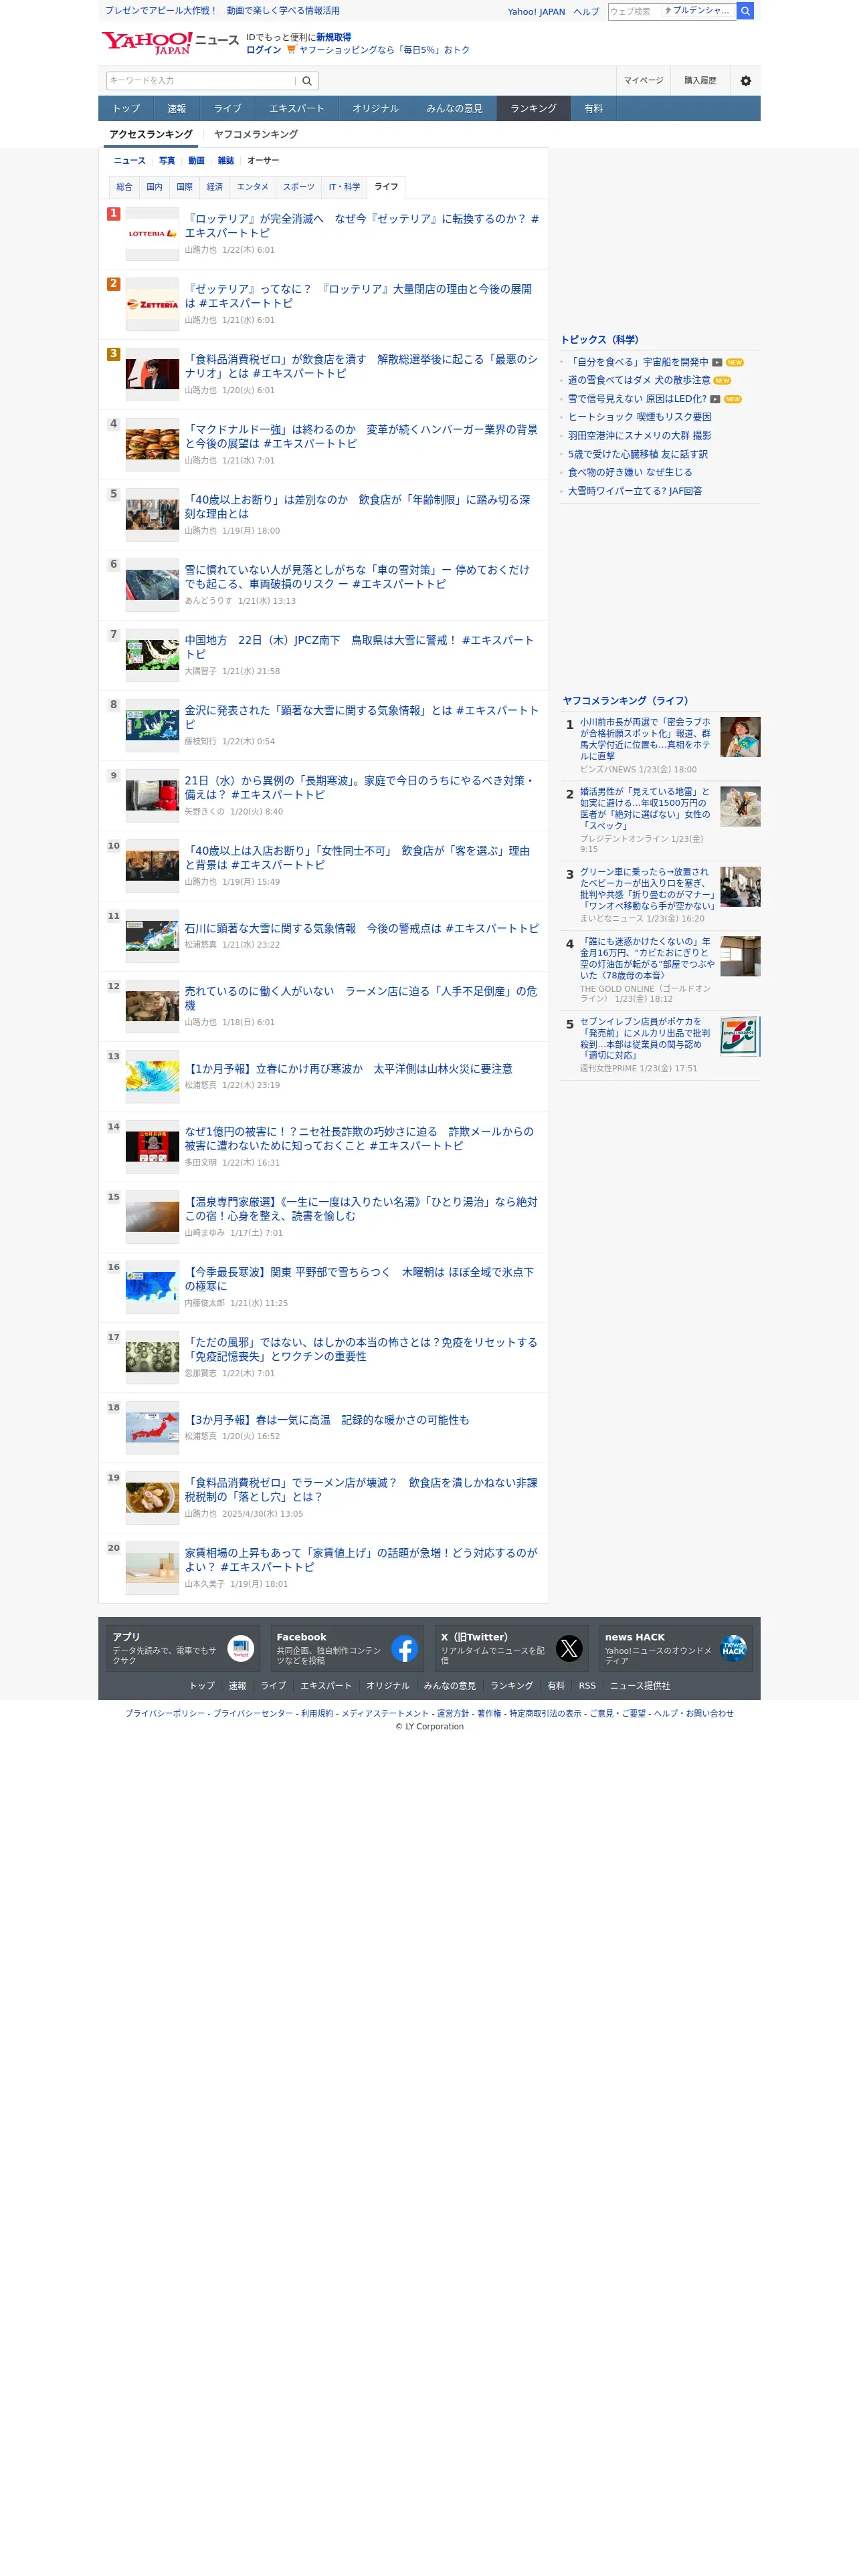Open the Facebook icon in footer

click(x=405, y=1648)
